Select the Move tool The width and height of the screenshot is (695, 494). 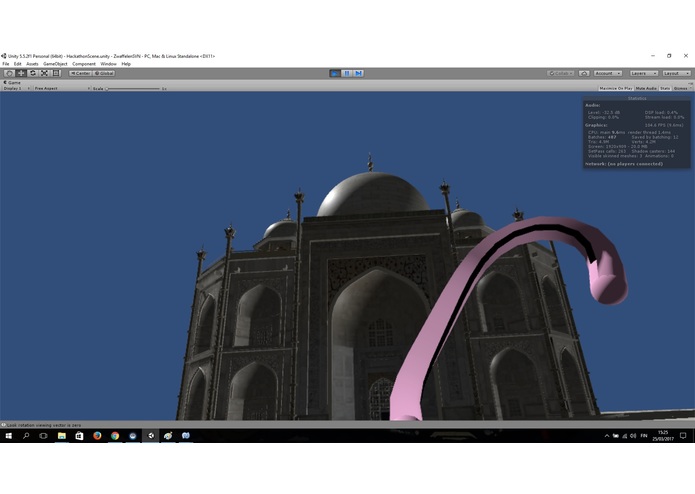(x=21, y=73)
